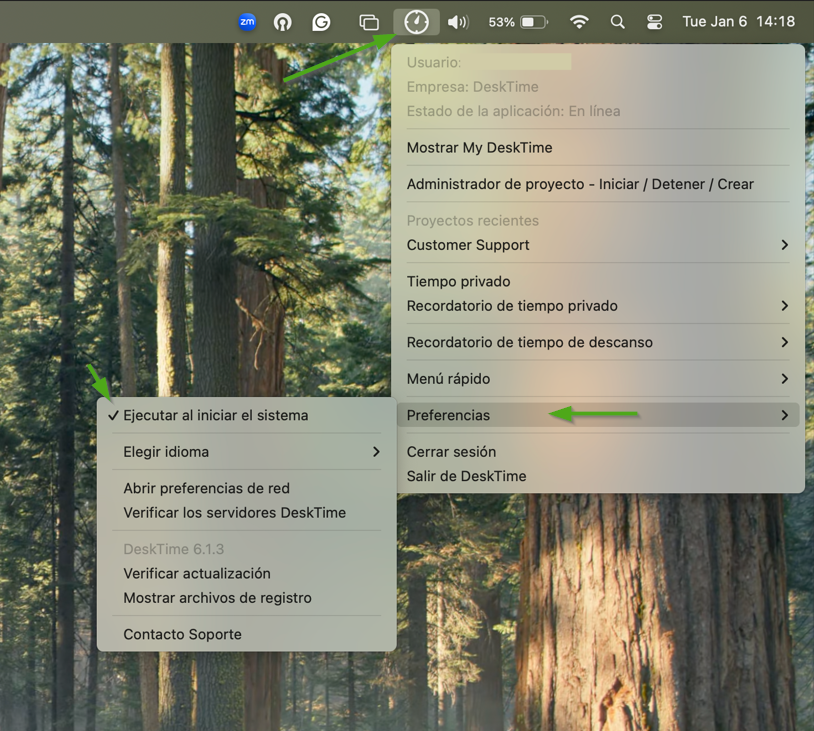Viewport: 814px width, 731px height.
Task: Click the DeskTime clock icon in menu bar
Action: coord(416,22)
